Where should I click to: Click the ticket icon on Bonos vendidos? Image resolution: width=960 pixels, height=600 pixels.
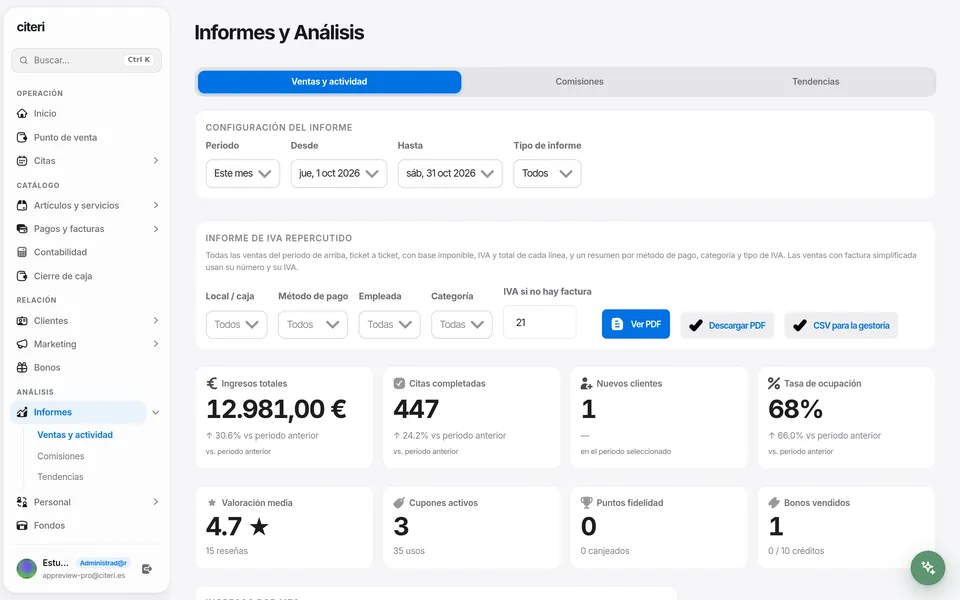(x=774, y=503)
